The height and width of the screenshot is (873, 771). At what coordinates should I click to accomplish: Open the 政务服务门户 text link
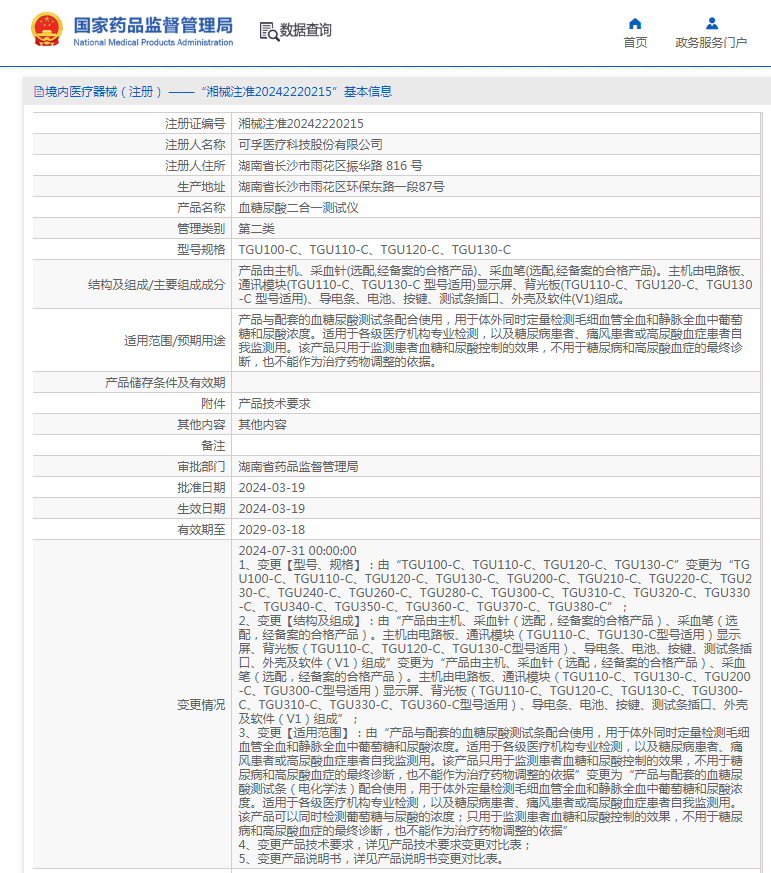(x=711, y=43)
